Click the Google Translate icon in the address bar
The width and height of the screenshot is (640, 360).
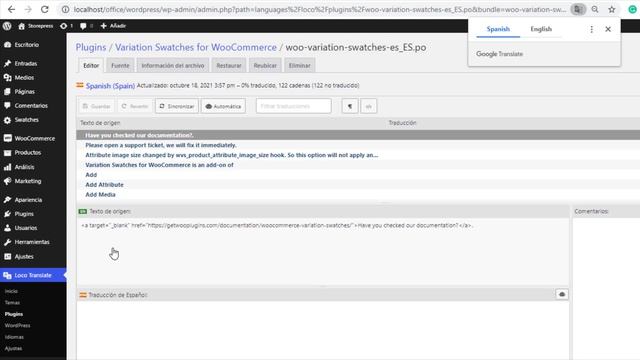[x=578, y=9]
